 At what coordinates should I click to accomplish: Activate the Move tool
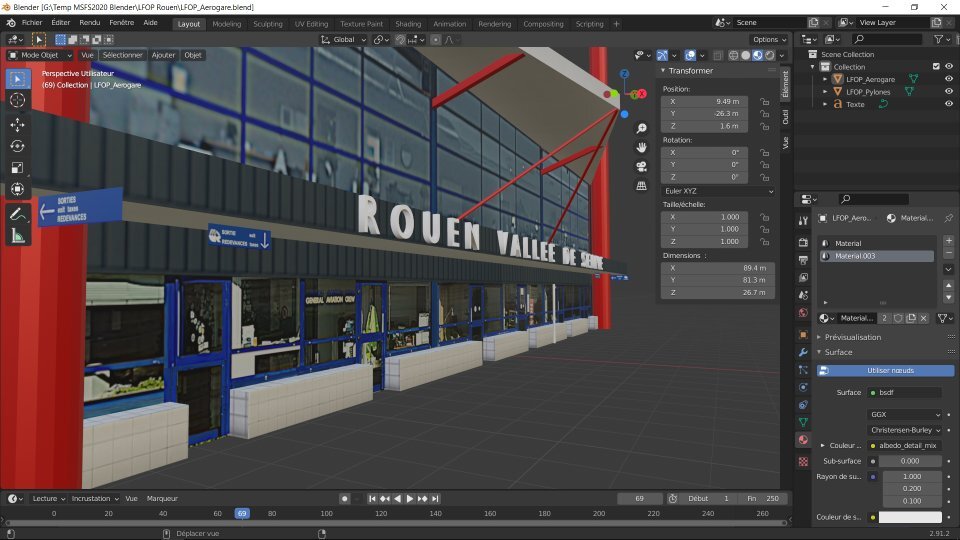coord(17,125)
